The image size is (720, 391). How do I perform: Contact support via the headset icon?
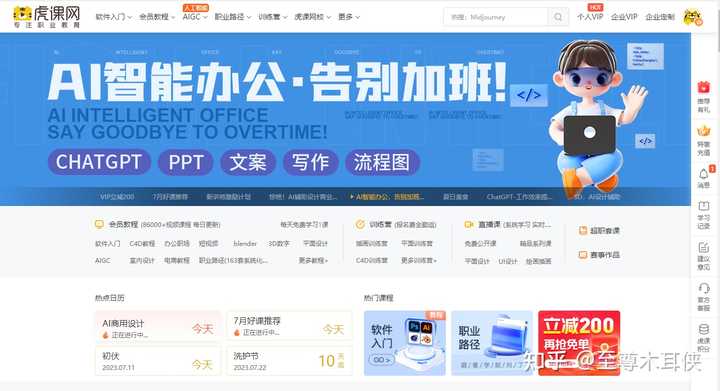coord(703,288)
